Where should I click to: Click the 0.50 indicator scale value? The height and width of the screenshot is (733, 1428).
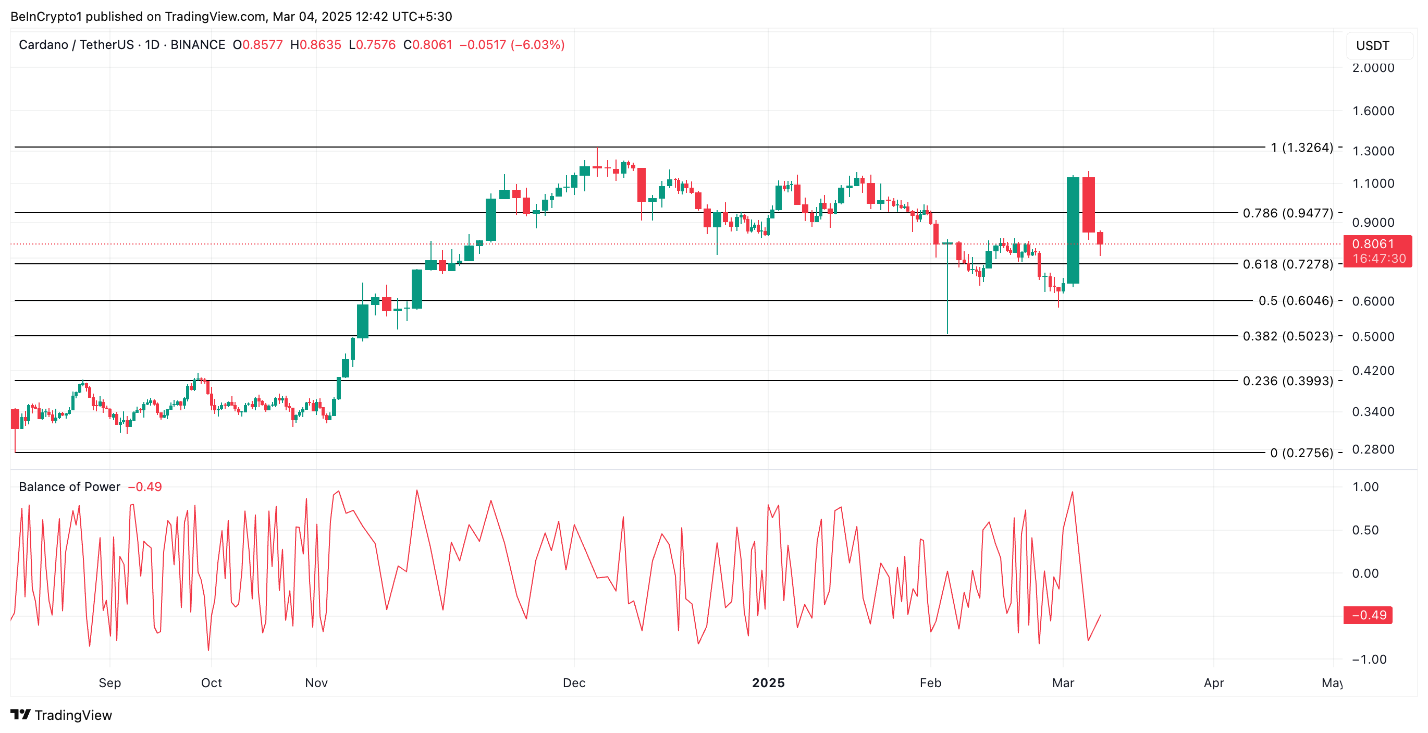click(1366, 530)
